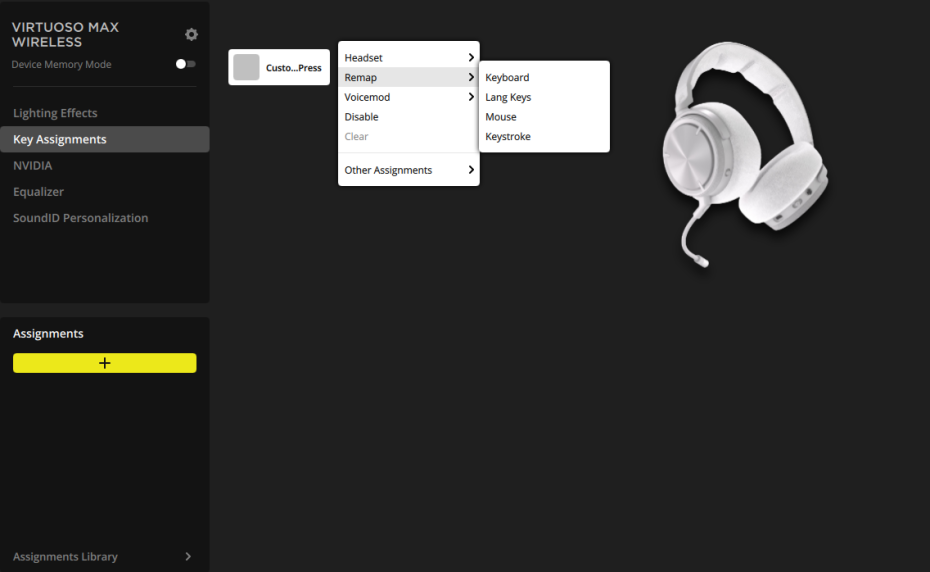The width and height of the screenshot is (930, 572).
Task: Expand Assignments Library chevron
Action: [x=188, y=557]
